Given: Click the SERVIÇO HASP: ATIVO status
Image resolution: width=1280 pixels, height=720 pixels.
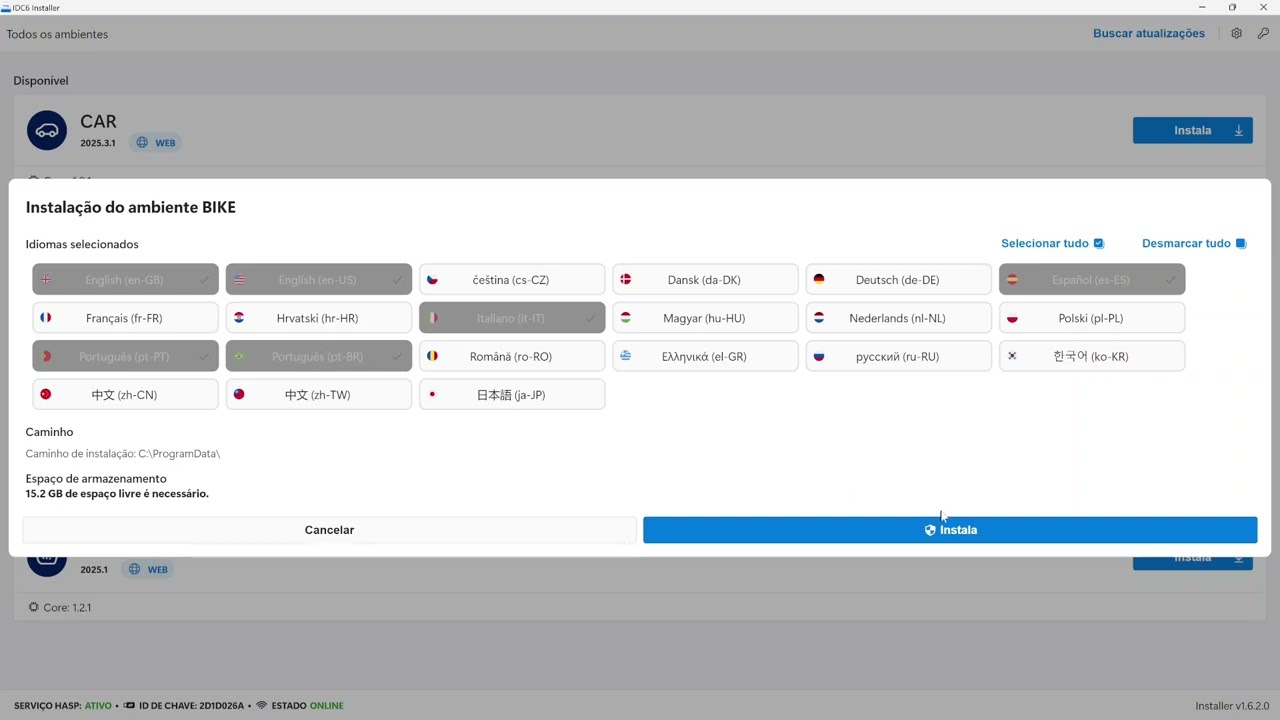Looking at the screenshot, I should [x=63, y=706].
